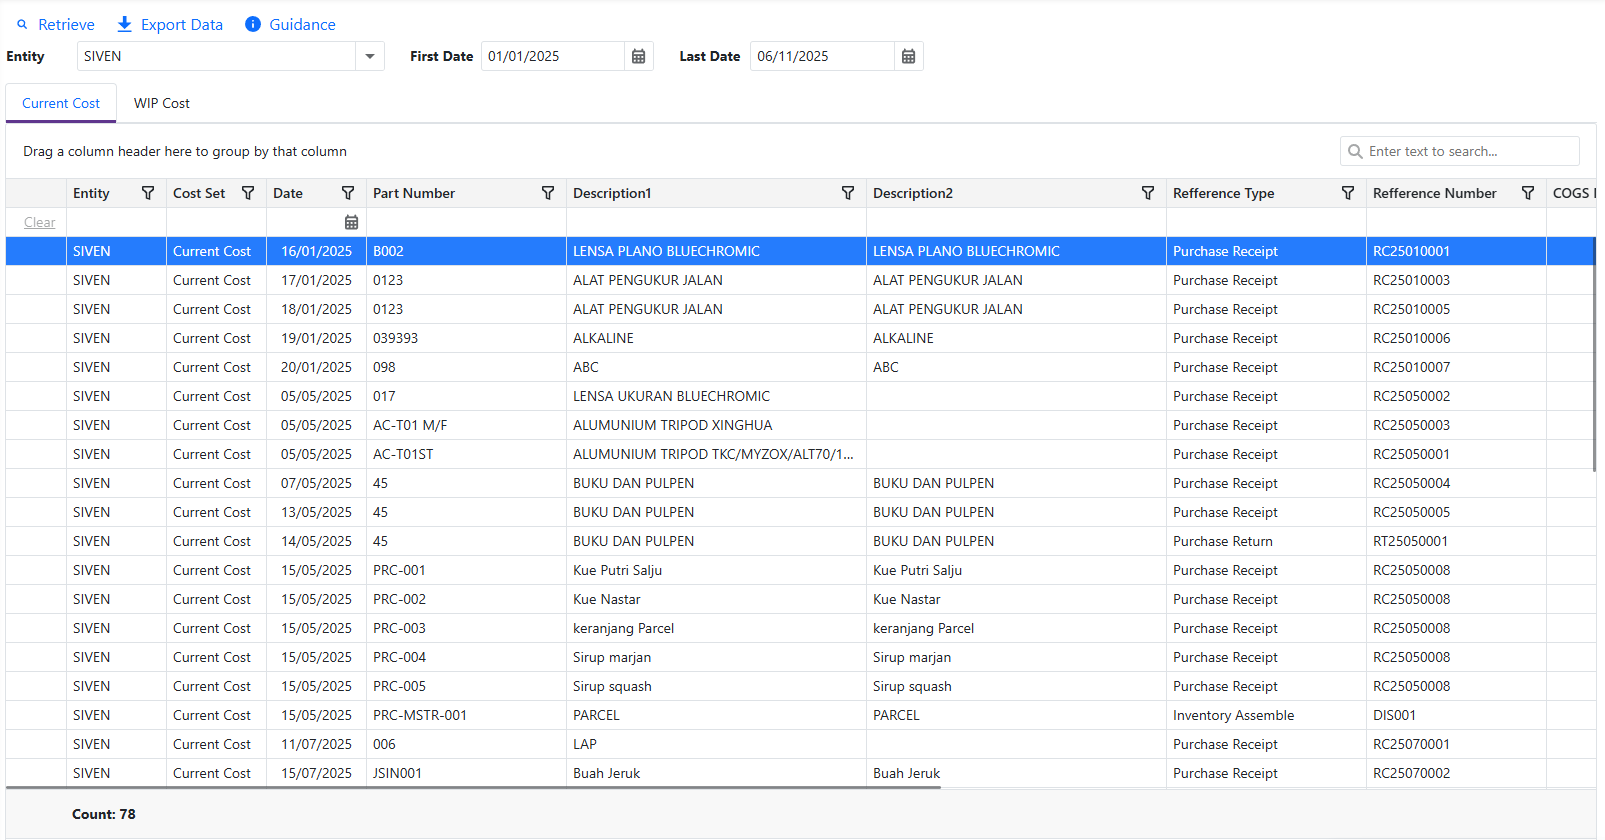
Task: Open the Part Number column filter icon
Action: click(x=548, y=193)
